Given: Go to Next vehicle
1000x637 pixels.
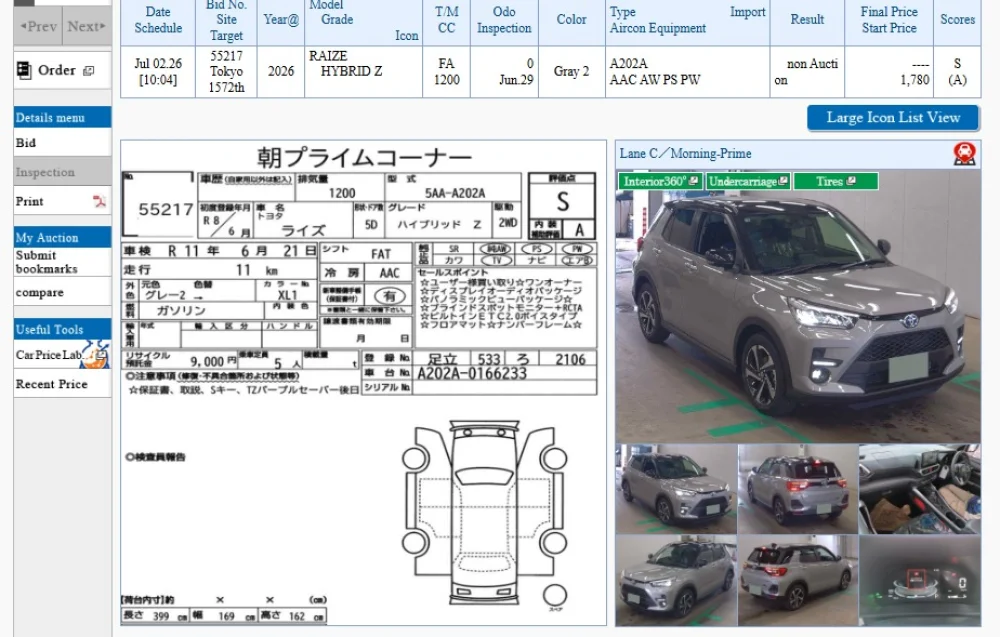Looking at the screenshot, I should click(87, 26).
